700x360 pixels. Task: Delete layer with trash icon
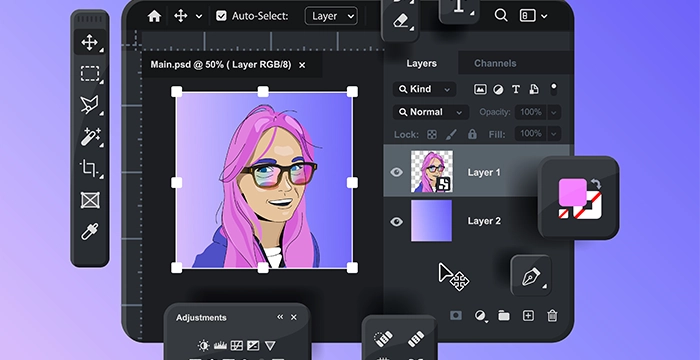552,316
